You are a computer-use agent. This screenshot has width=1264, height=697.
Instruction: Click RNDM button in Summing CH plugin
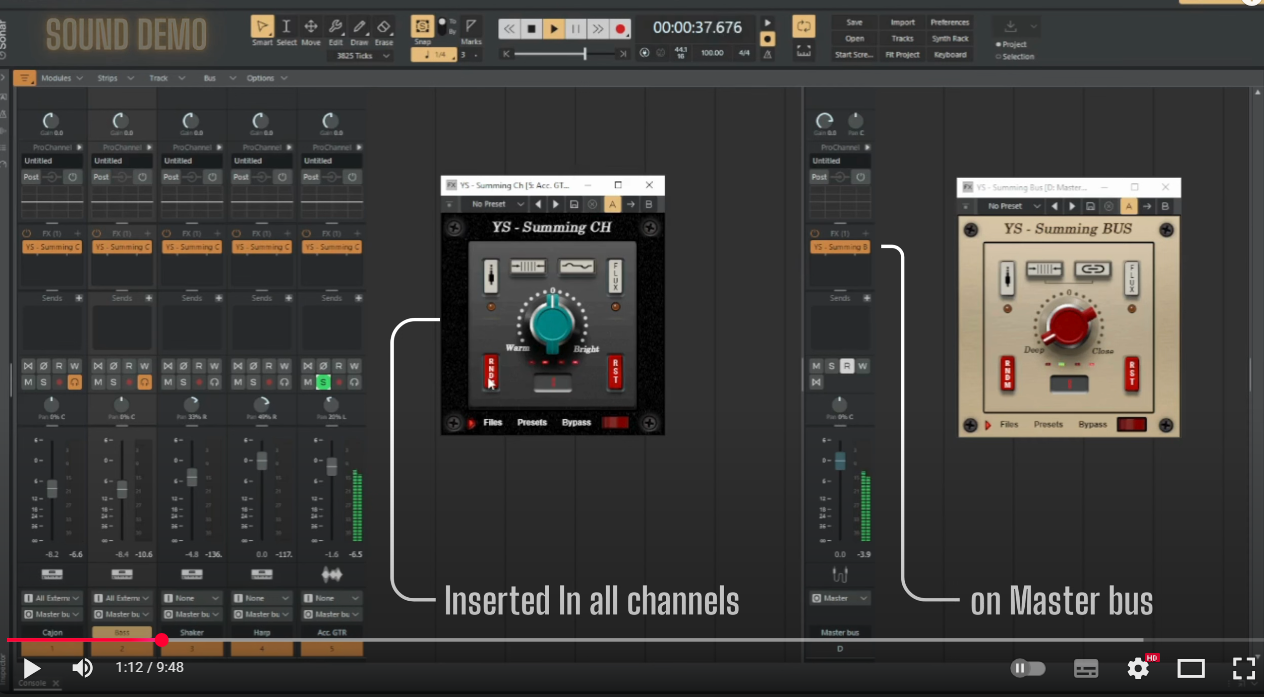(x=492, y=371)
